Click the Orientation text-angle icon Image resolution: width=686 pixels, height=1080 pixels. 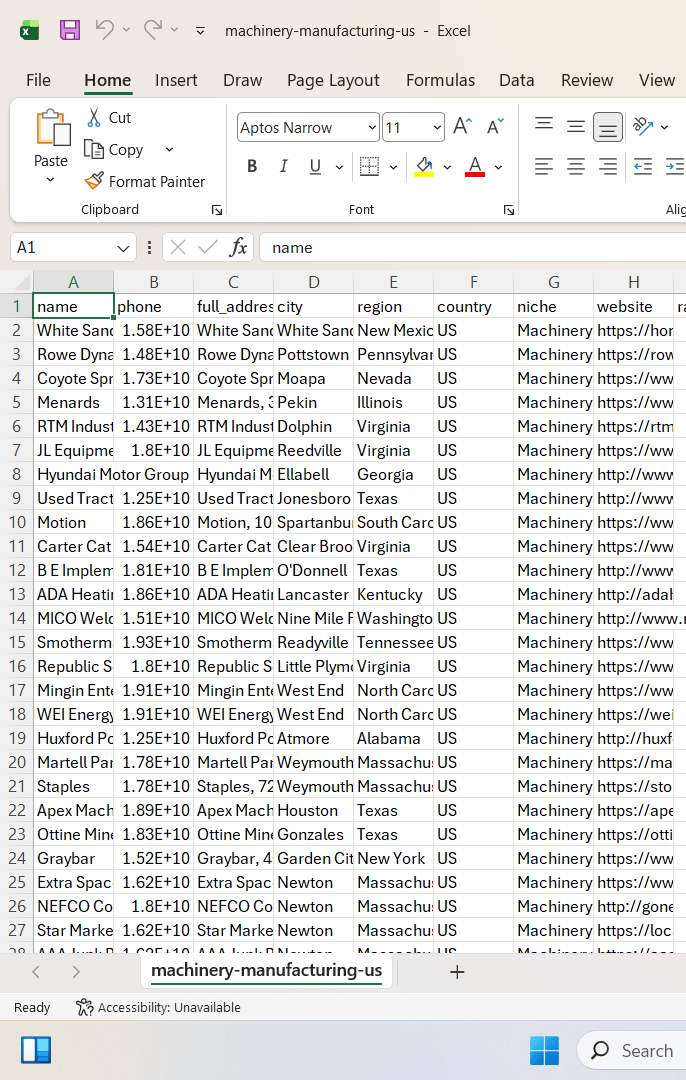click(643, 126)
